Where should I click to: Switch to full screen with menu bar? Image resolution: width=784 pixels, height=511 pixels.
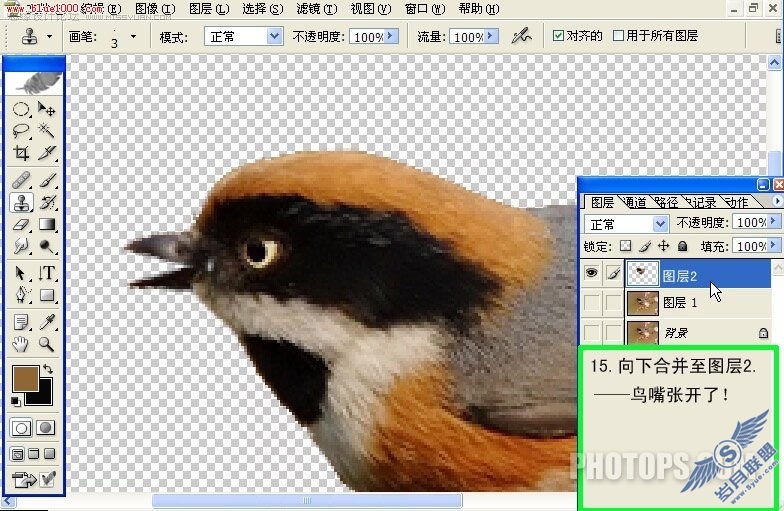coord(34,454)
